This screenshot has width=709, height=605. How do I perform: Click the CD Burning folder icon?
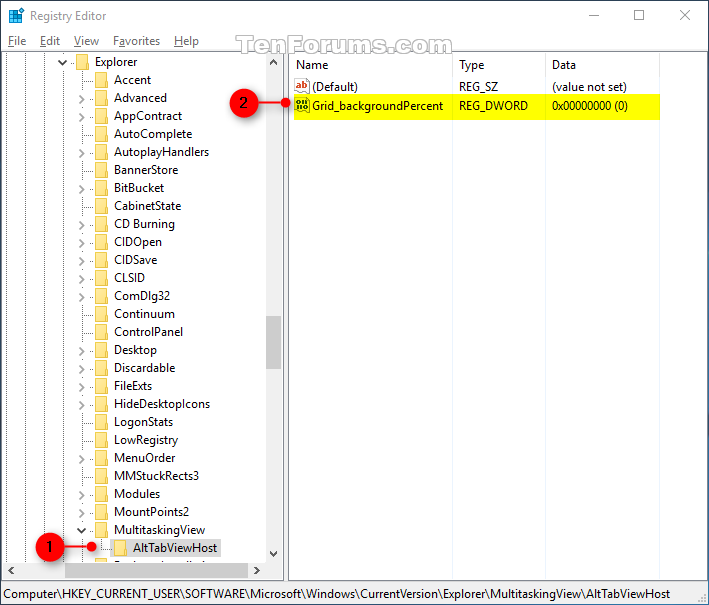(102, 224)
